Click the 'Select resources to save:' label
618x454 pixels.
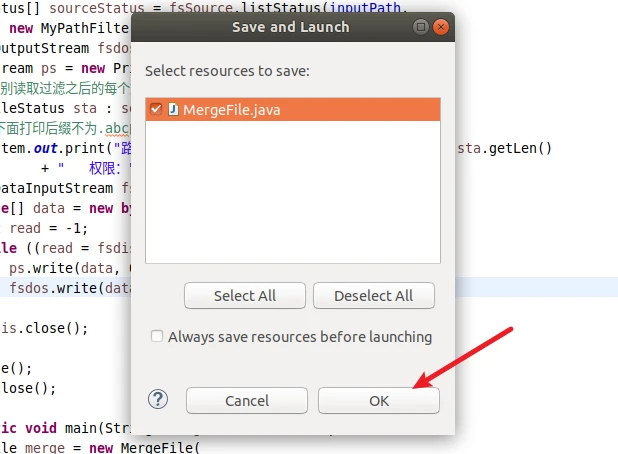tap(228, 71)
